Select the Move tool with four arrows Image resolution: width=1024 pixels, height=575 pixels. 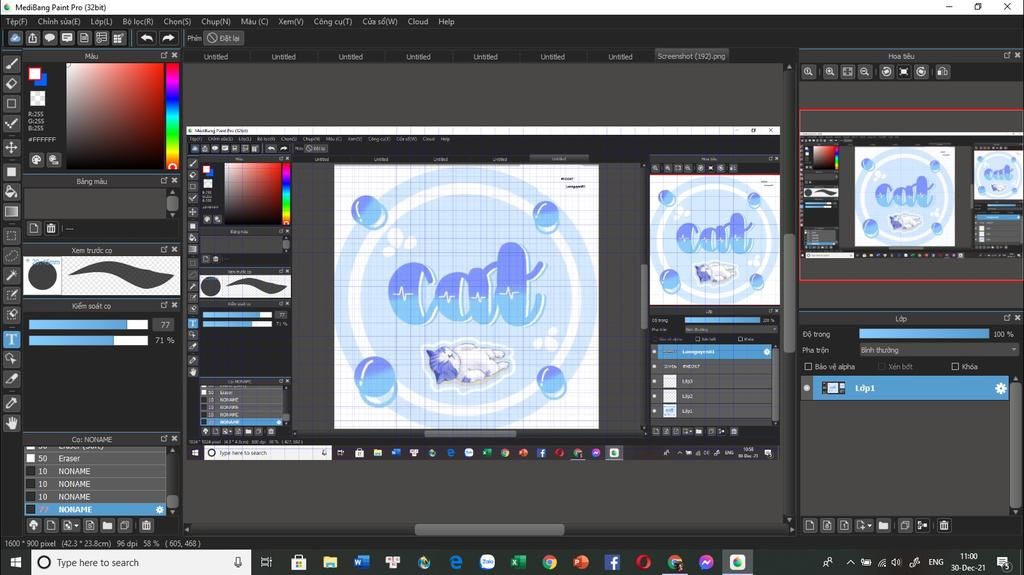12,147
